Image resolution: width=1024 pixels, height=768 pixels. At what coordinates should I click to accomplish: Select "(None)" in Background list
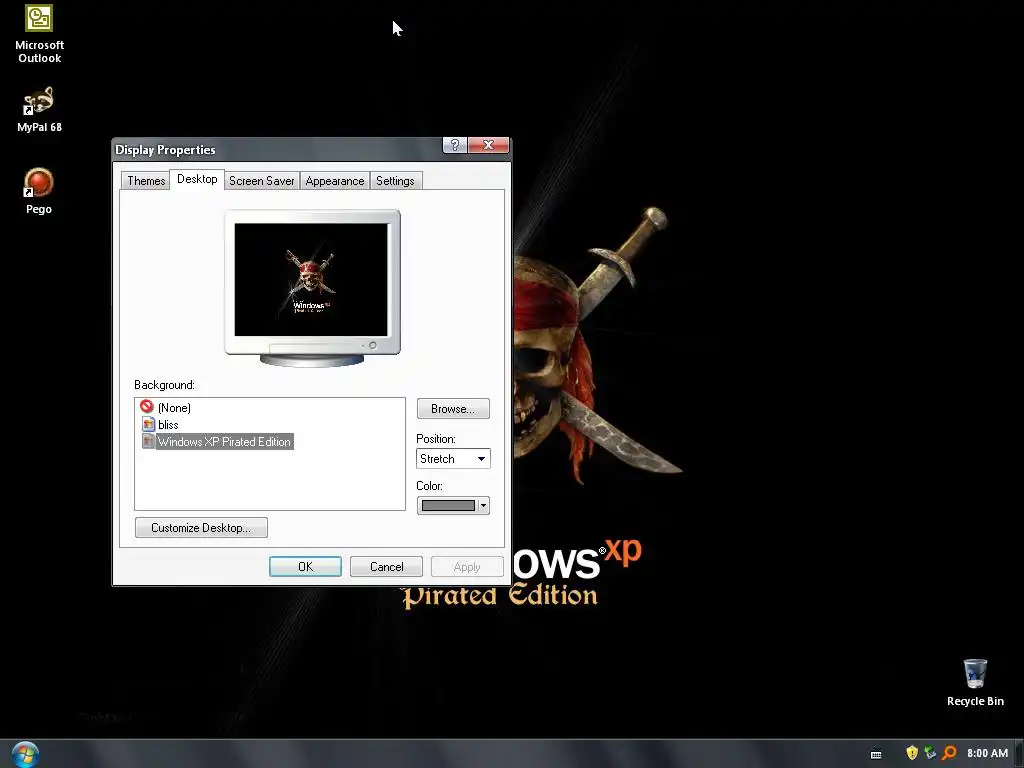174,408
